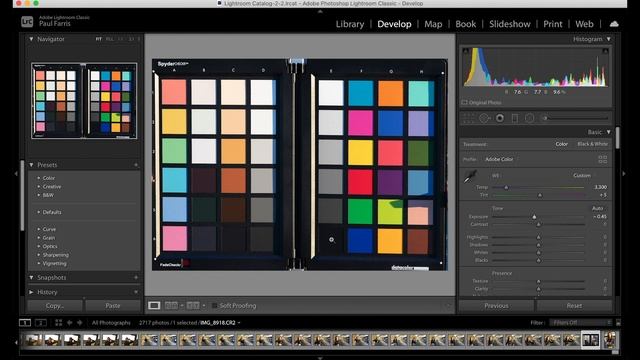Collapse the Navigator panel

[31, 39]
